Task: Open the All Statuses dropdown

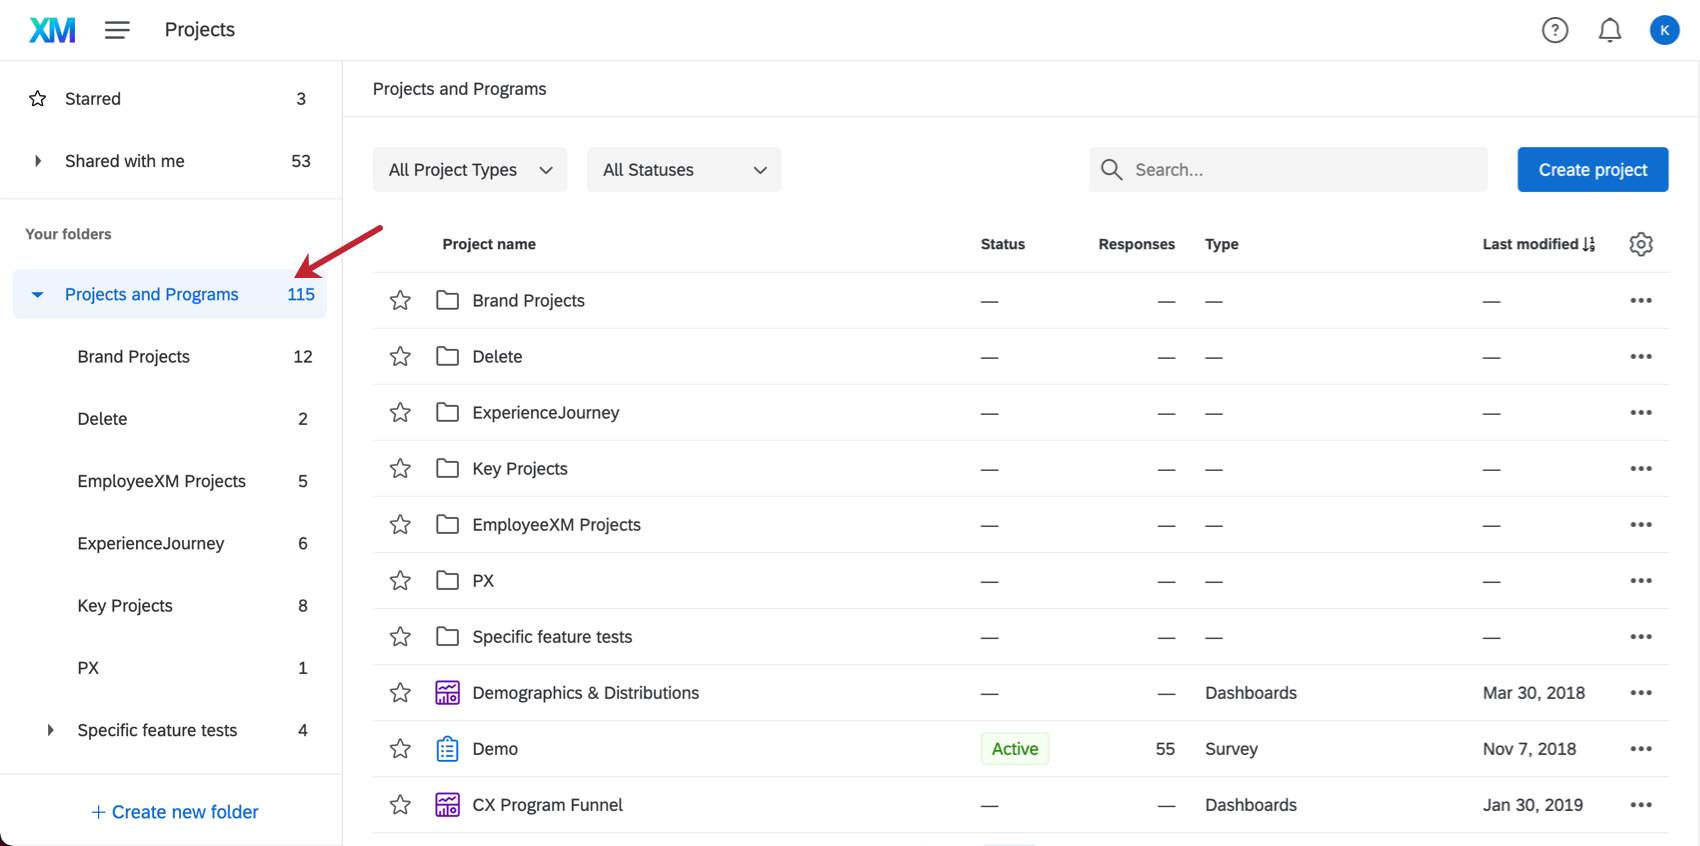Action: click(x=684, y=170)
